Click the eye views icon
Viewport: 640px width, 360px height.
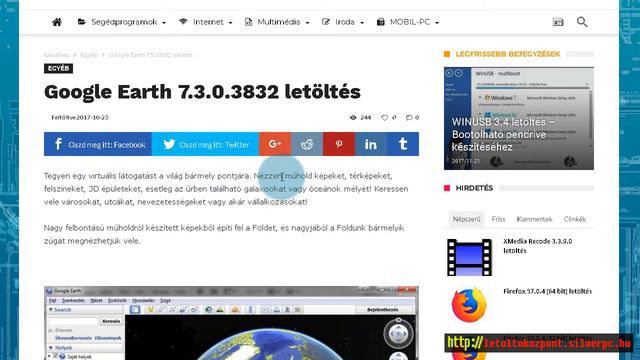pyautogui.click(x=353, y=118)
